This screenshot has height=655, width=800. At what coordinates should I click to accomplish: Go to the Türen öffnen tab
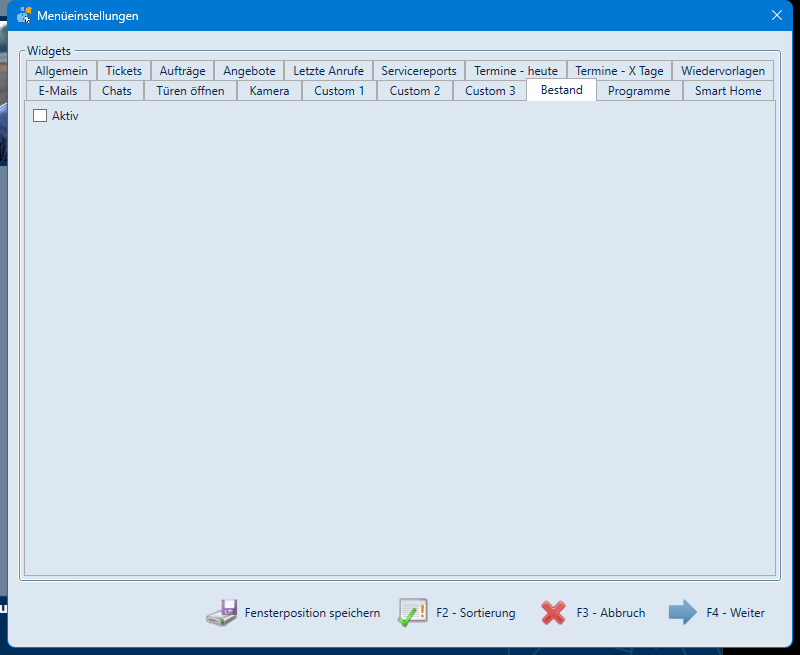pyautogui.click(x=190, y=91)
